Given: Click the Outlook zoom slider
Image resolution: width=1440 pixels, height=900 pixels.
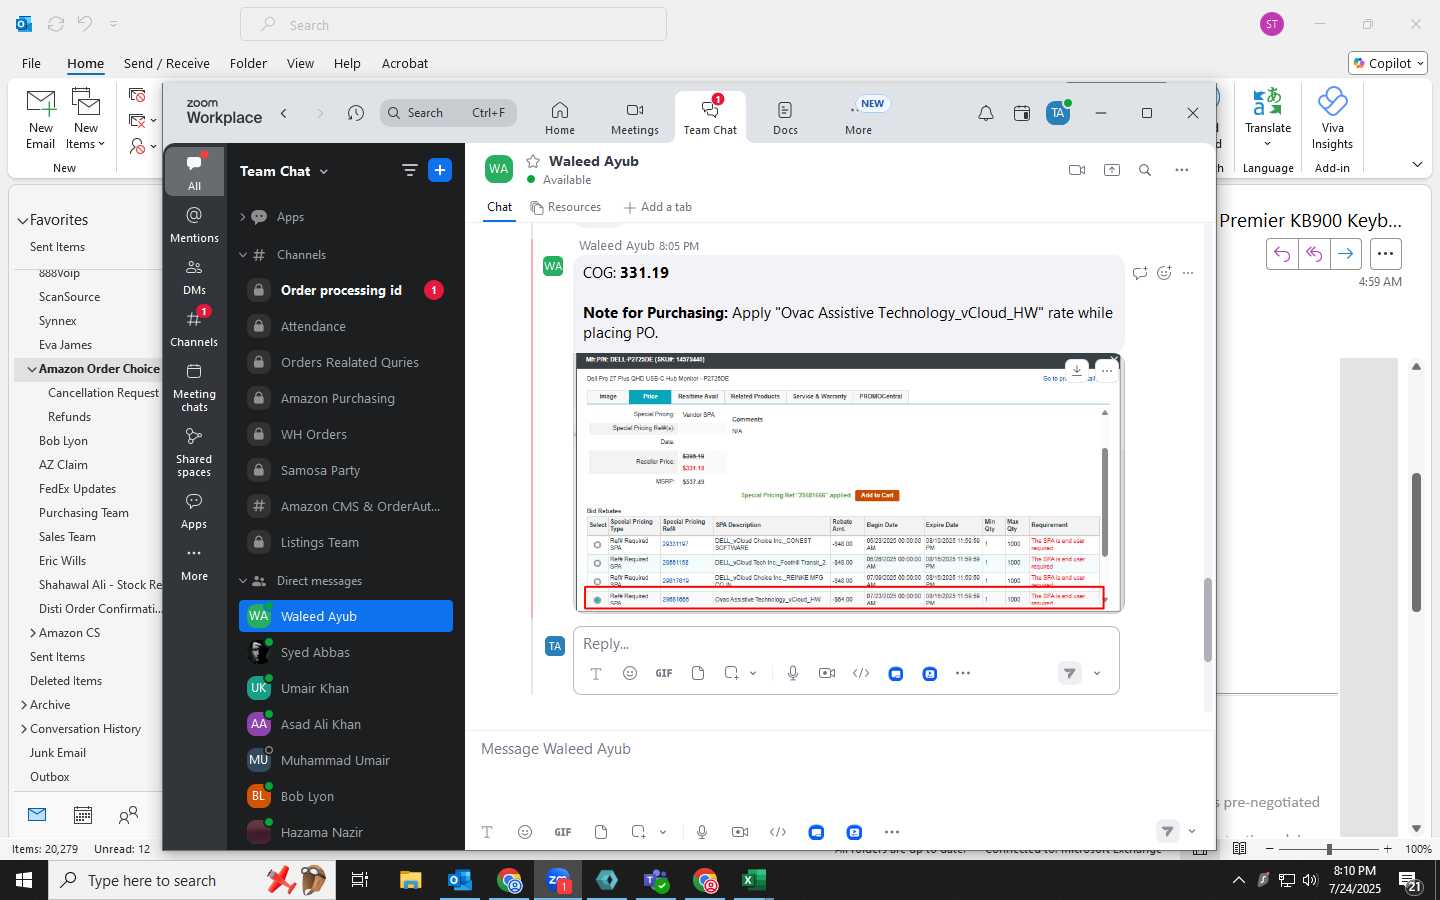Looking at the screenshot, I should click(1329, 848).
